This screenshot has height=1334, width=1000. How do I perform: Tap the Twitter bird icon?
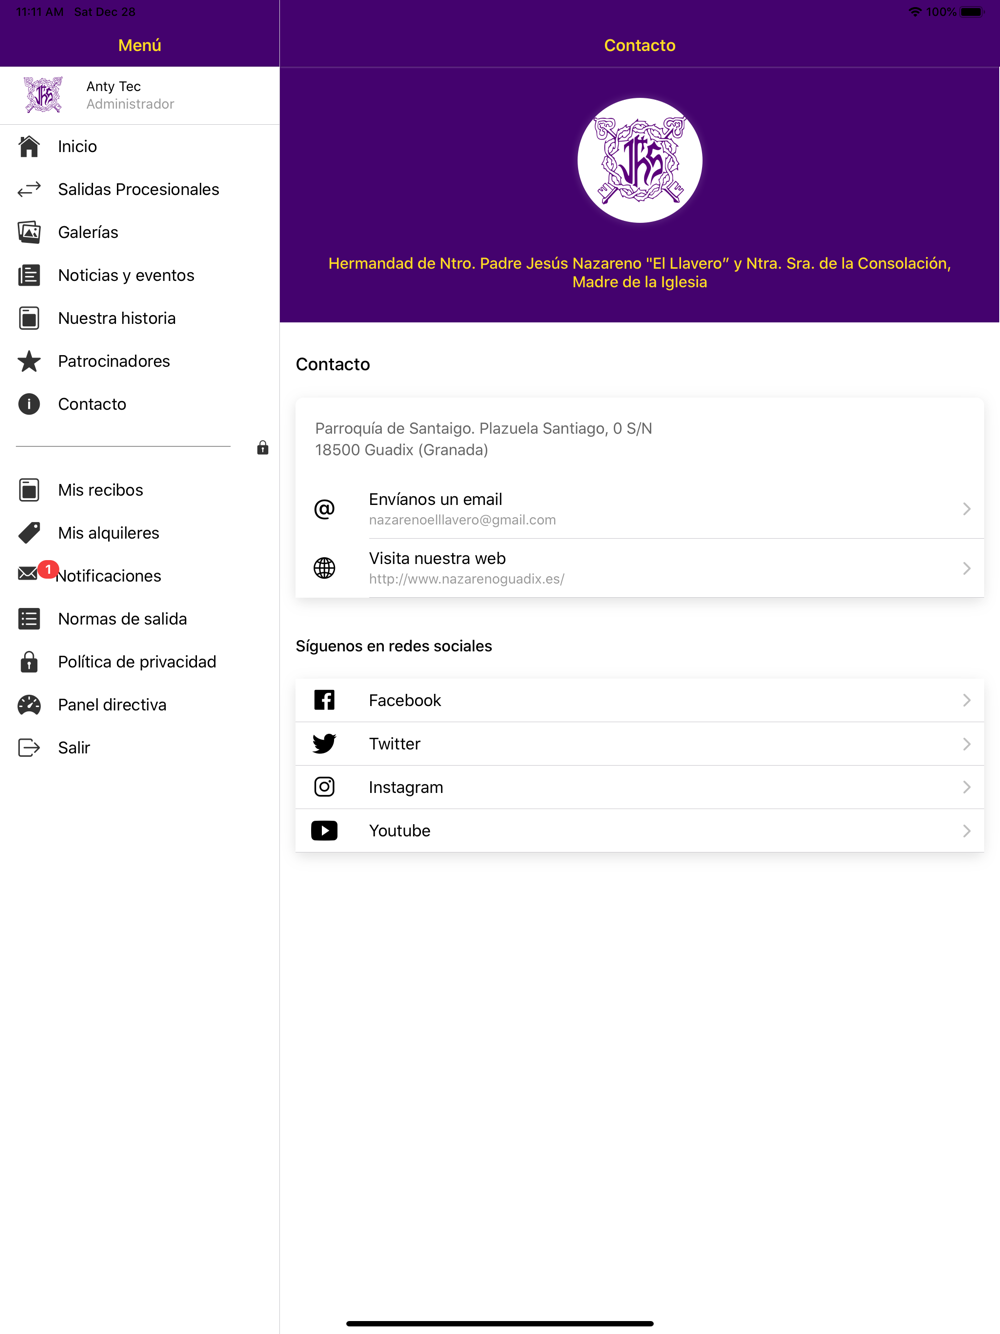click(x=324, y=744)
